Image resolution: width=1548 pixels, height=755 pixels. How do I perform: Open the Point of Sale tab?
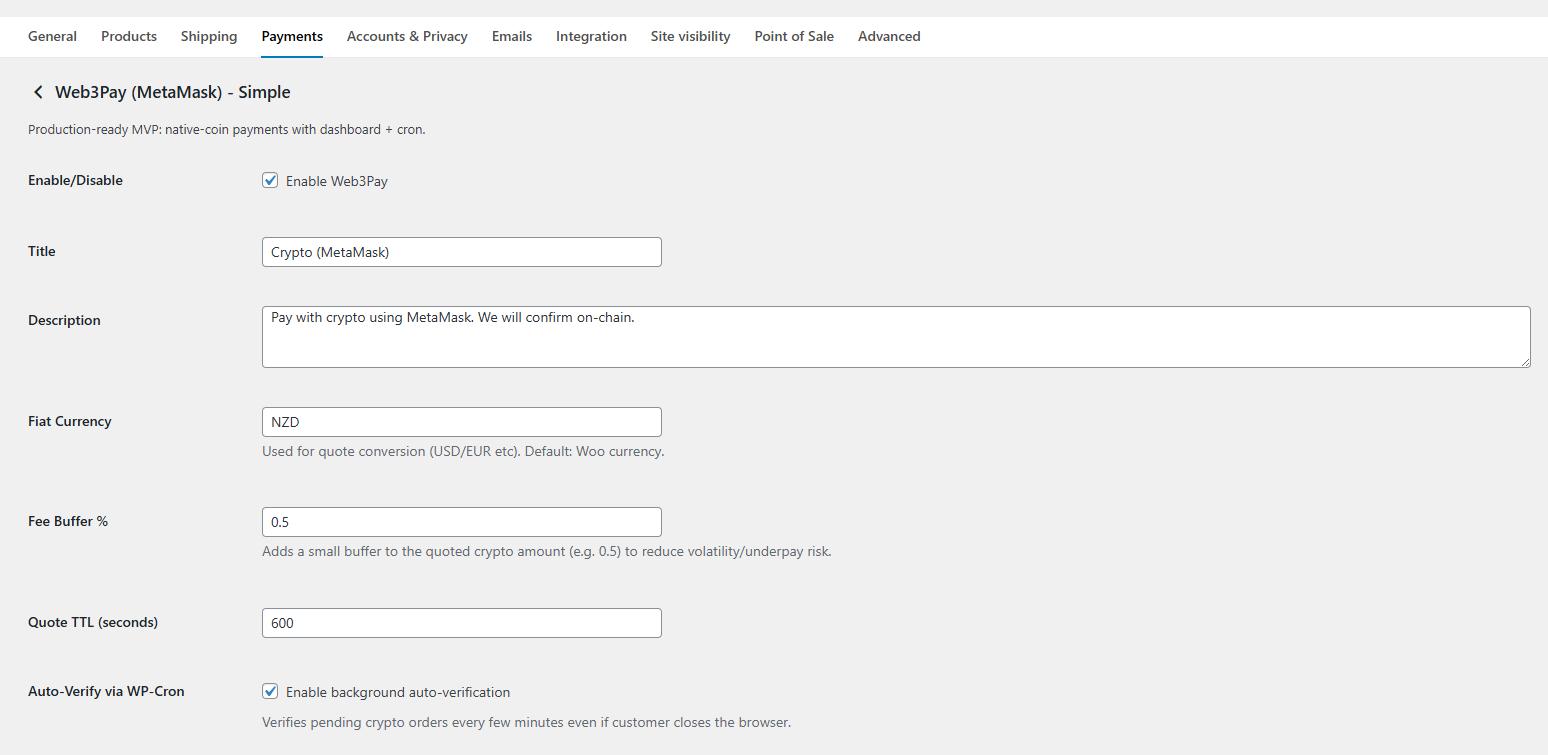[794, 36]
